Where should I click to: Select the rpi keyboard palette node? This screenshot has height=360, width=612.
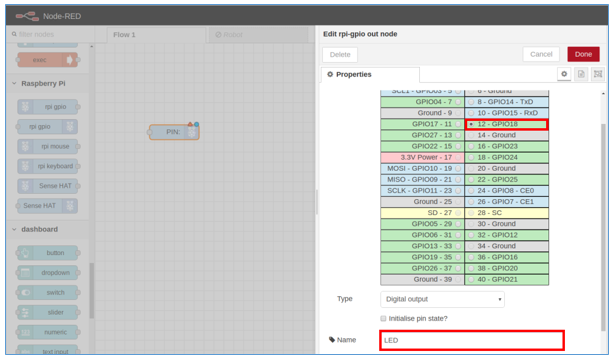(x=48, y=166)
